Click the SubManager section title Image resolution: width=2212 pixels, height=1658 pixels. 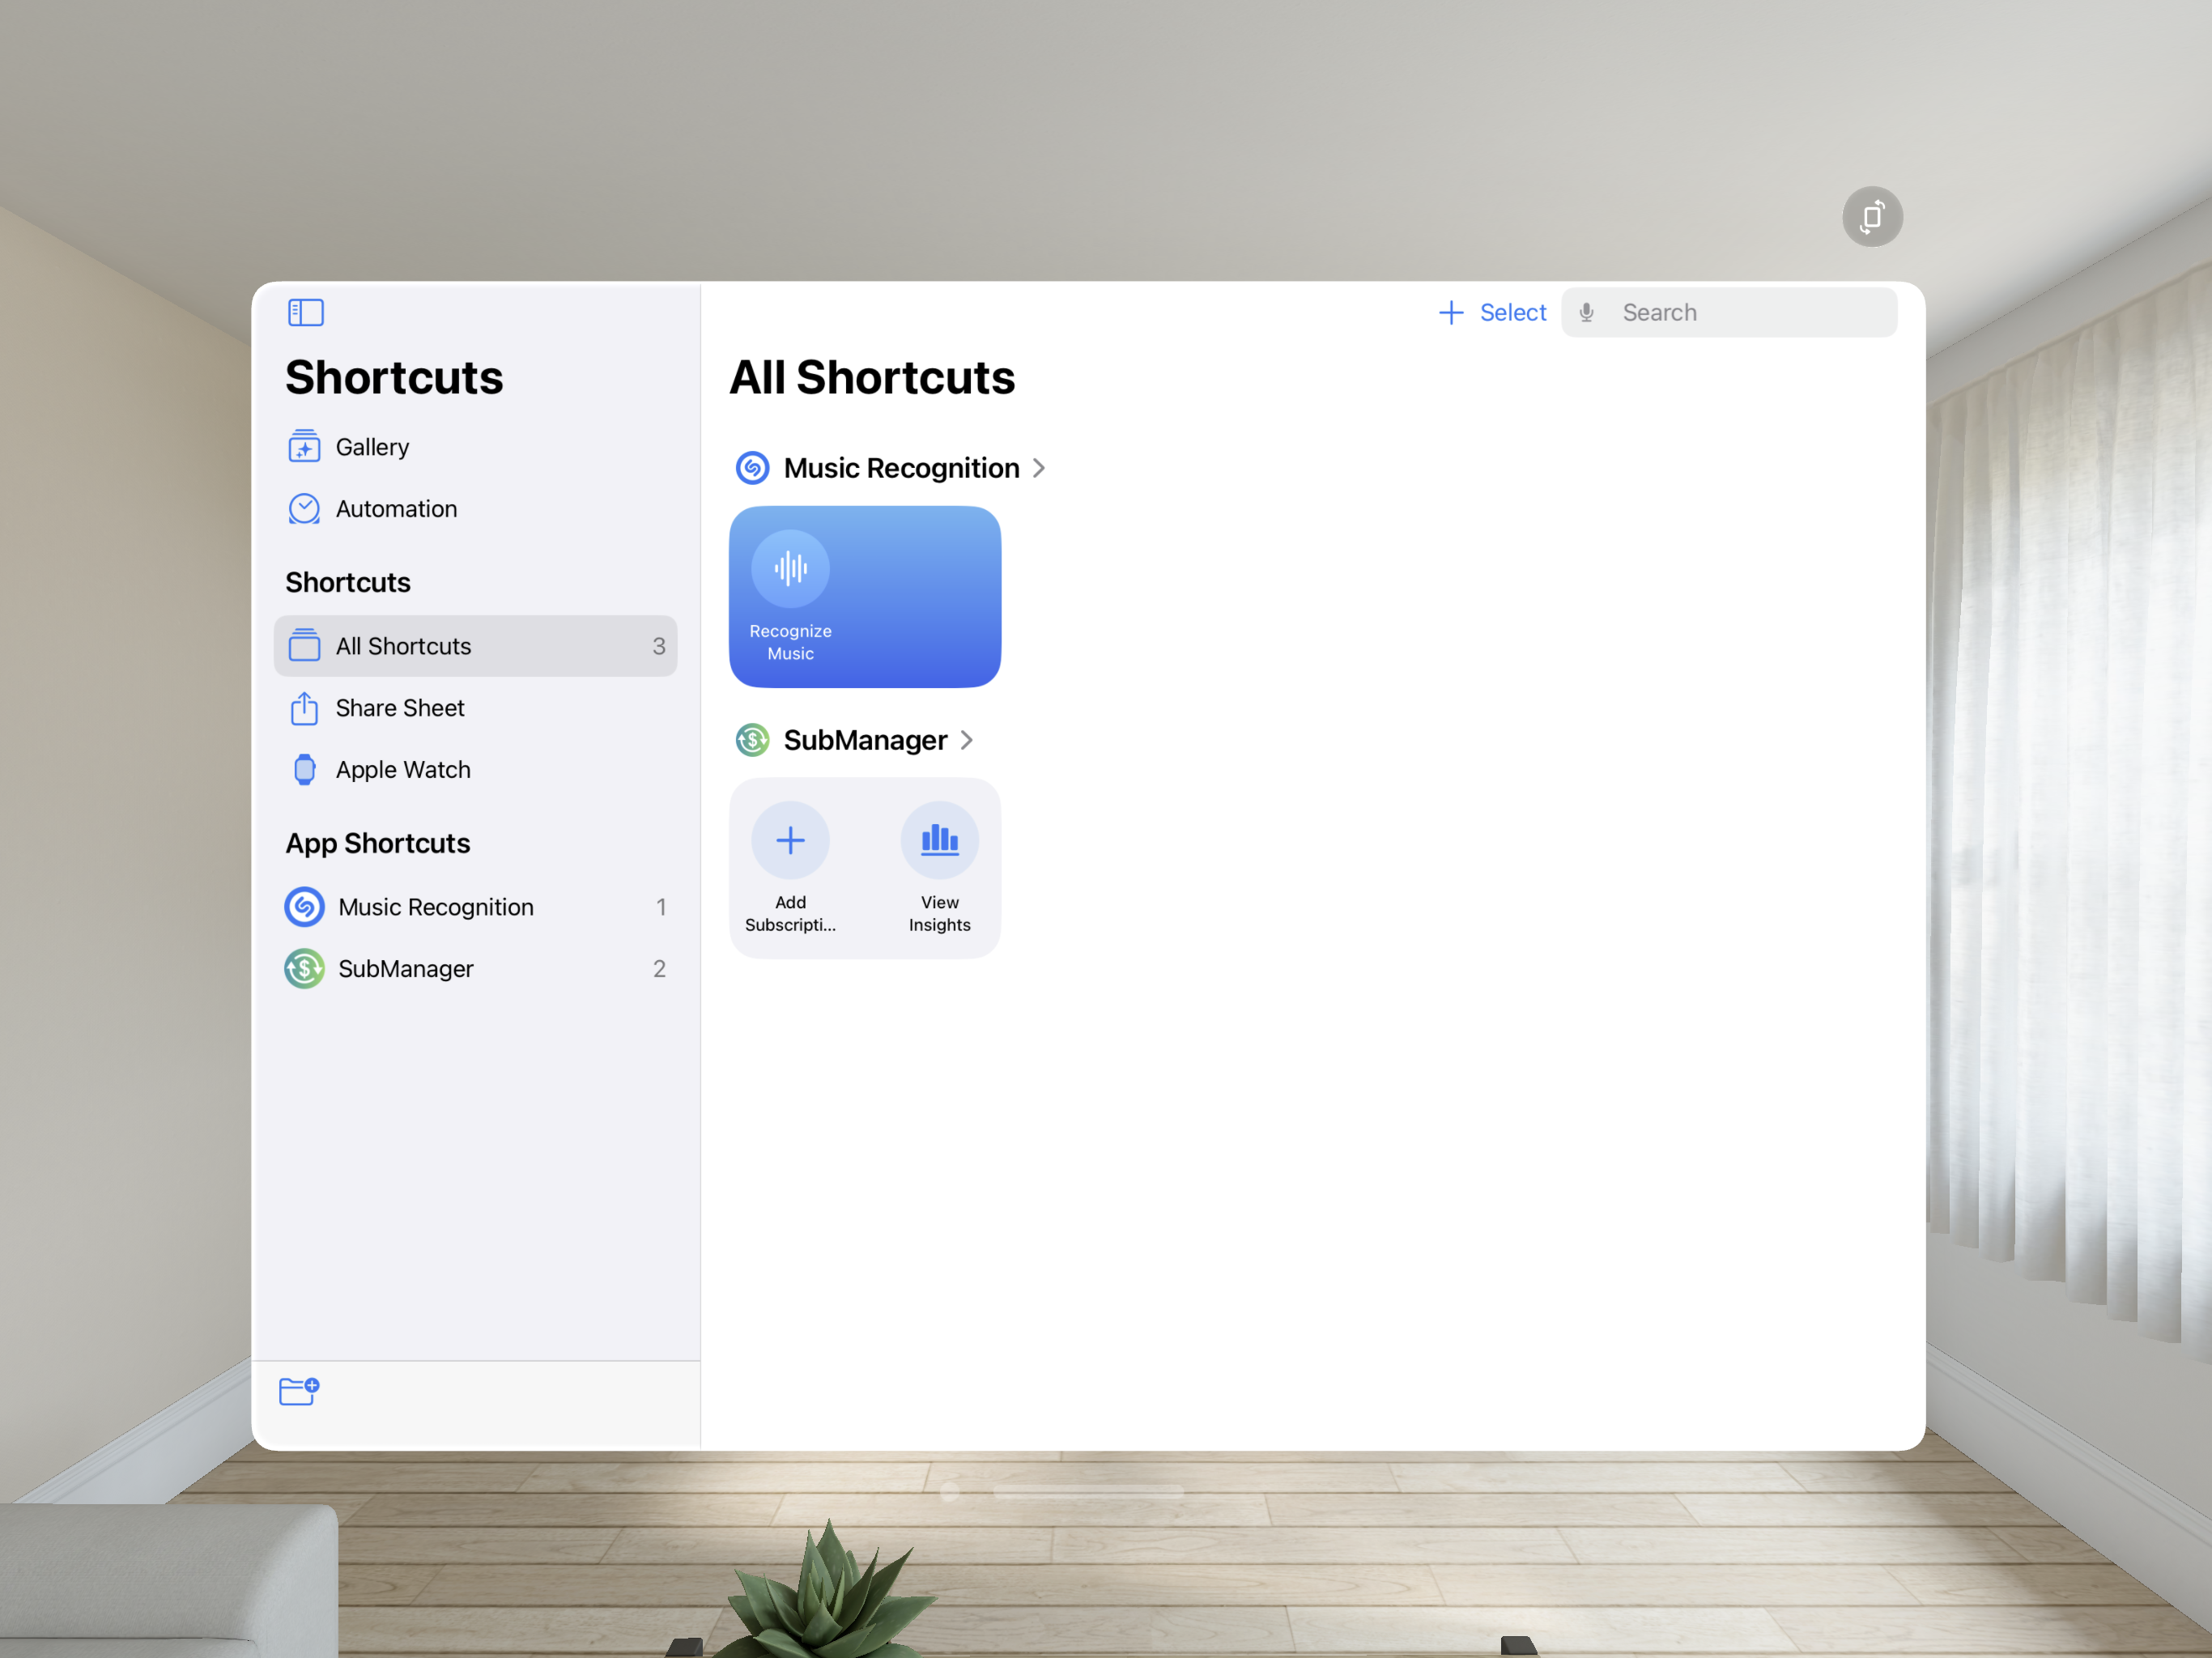(865, 740)
